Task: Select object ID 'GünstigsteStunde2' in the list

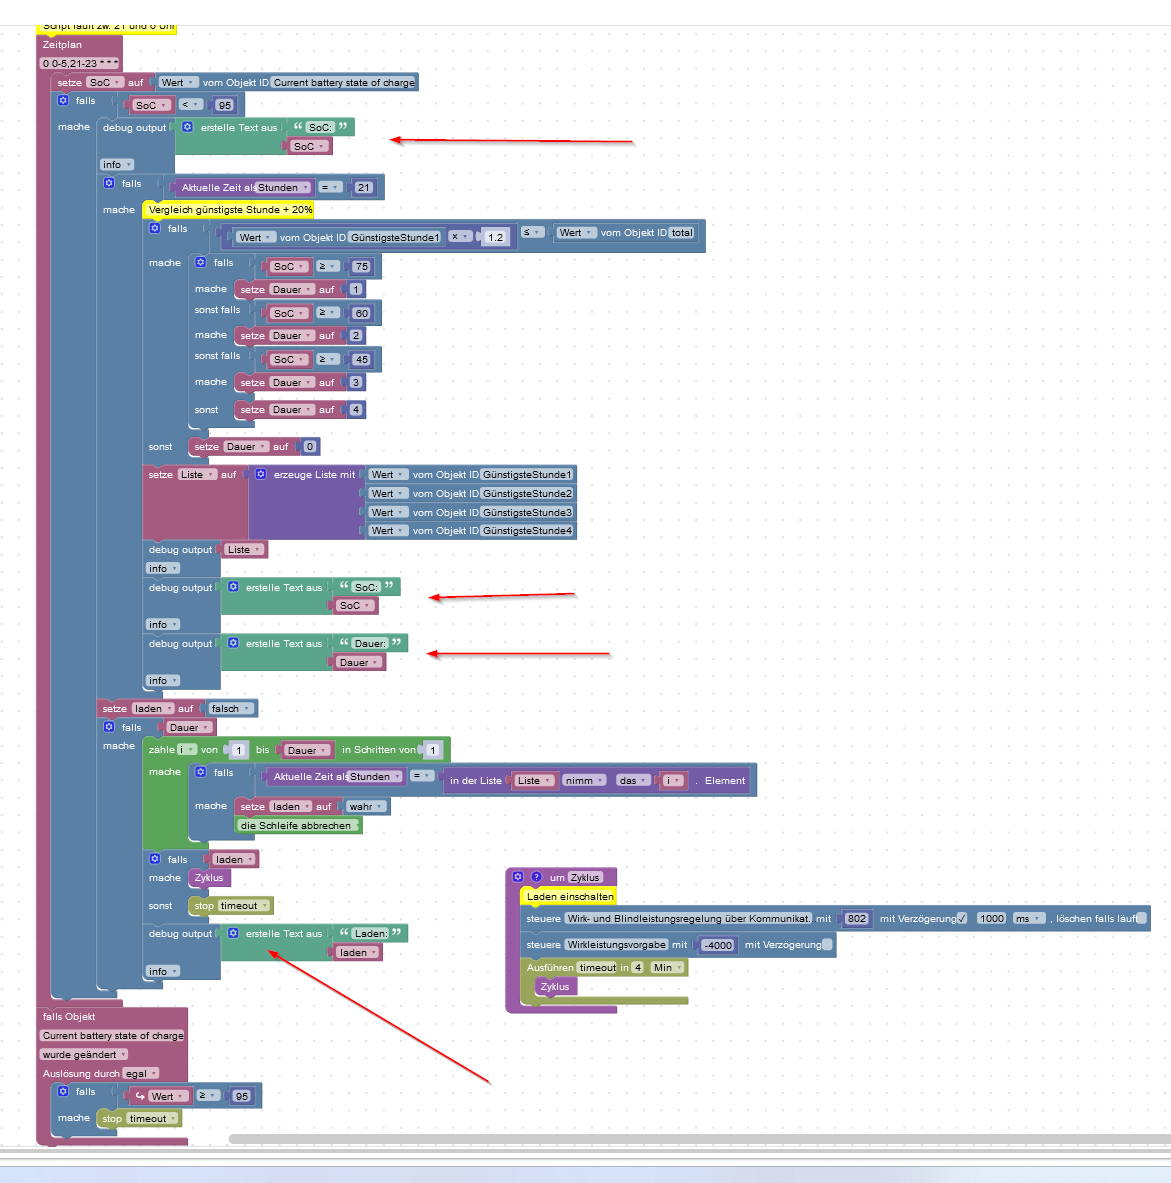Action: click(x=527, y=493)
